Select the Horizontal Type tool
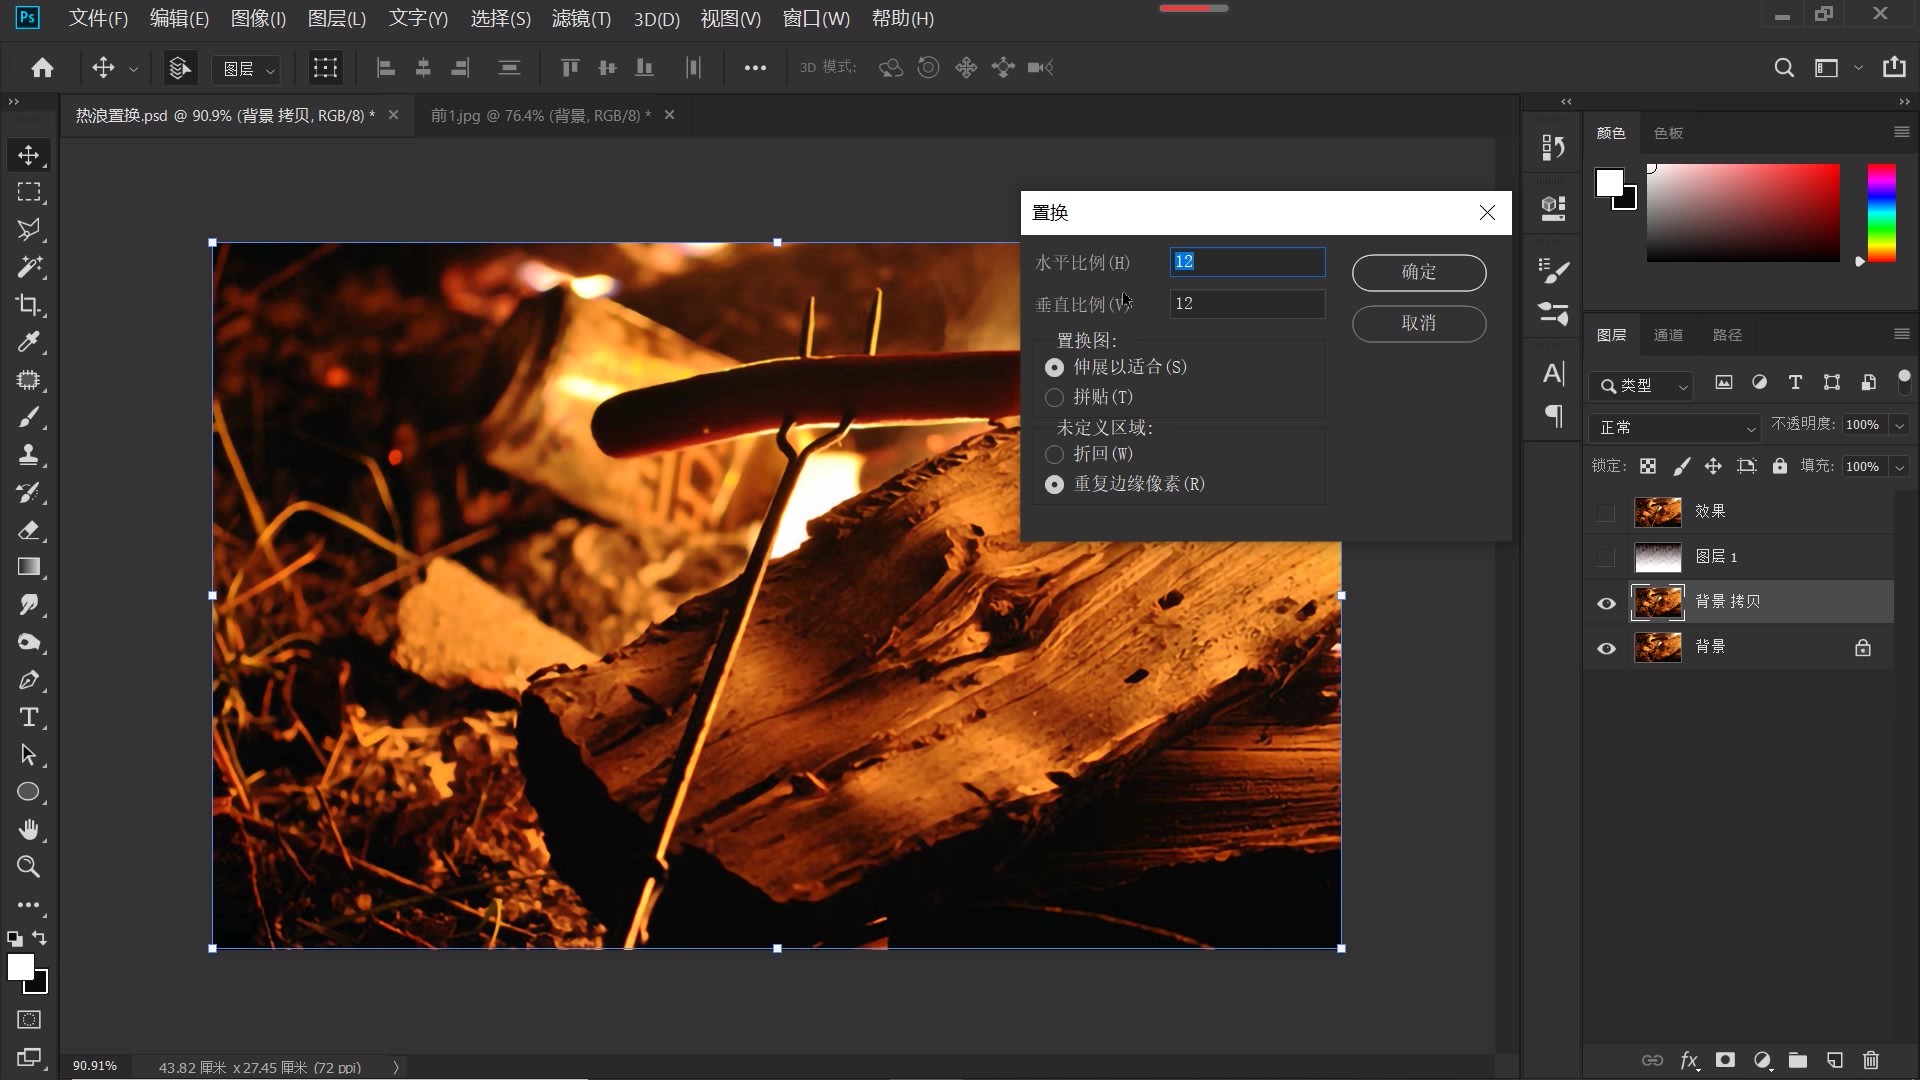The width and height of the screenshot is (1920, 1080). 28,717
